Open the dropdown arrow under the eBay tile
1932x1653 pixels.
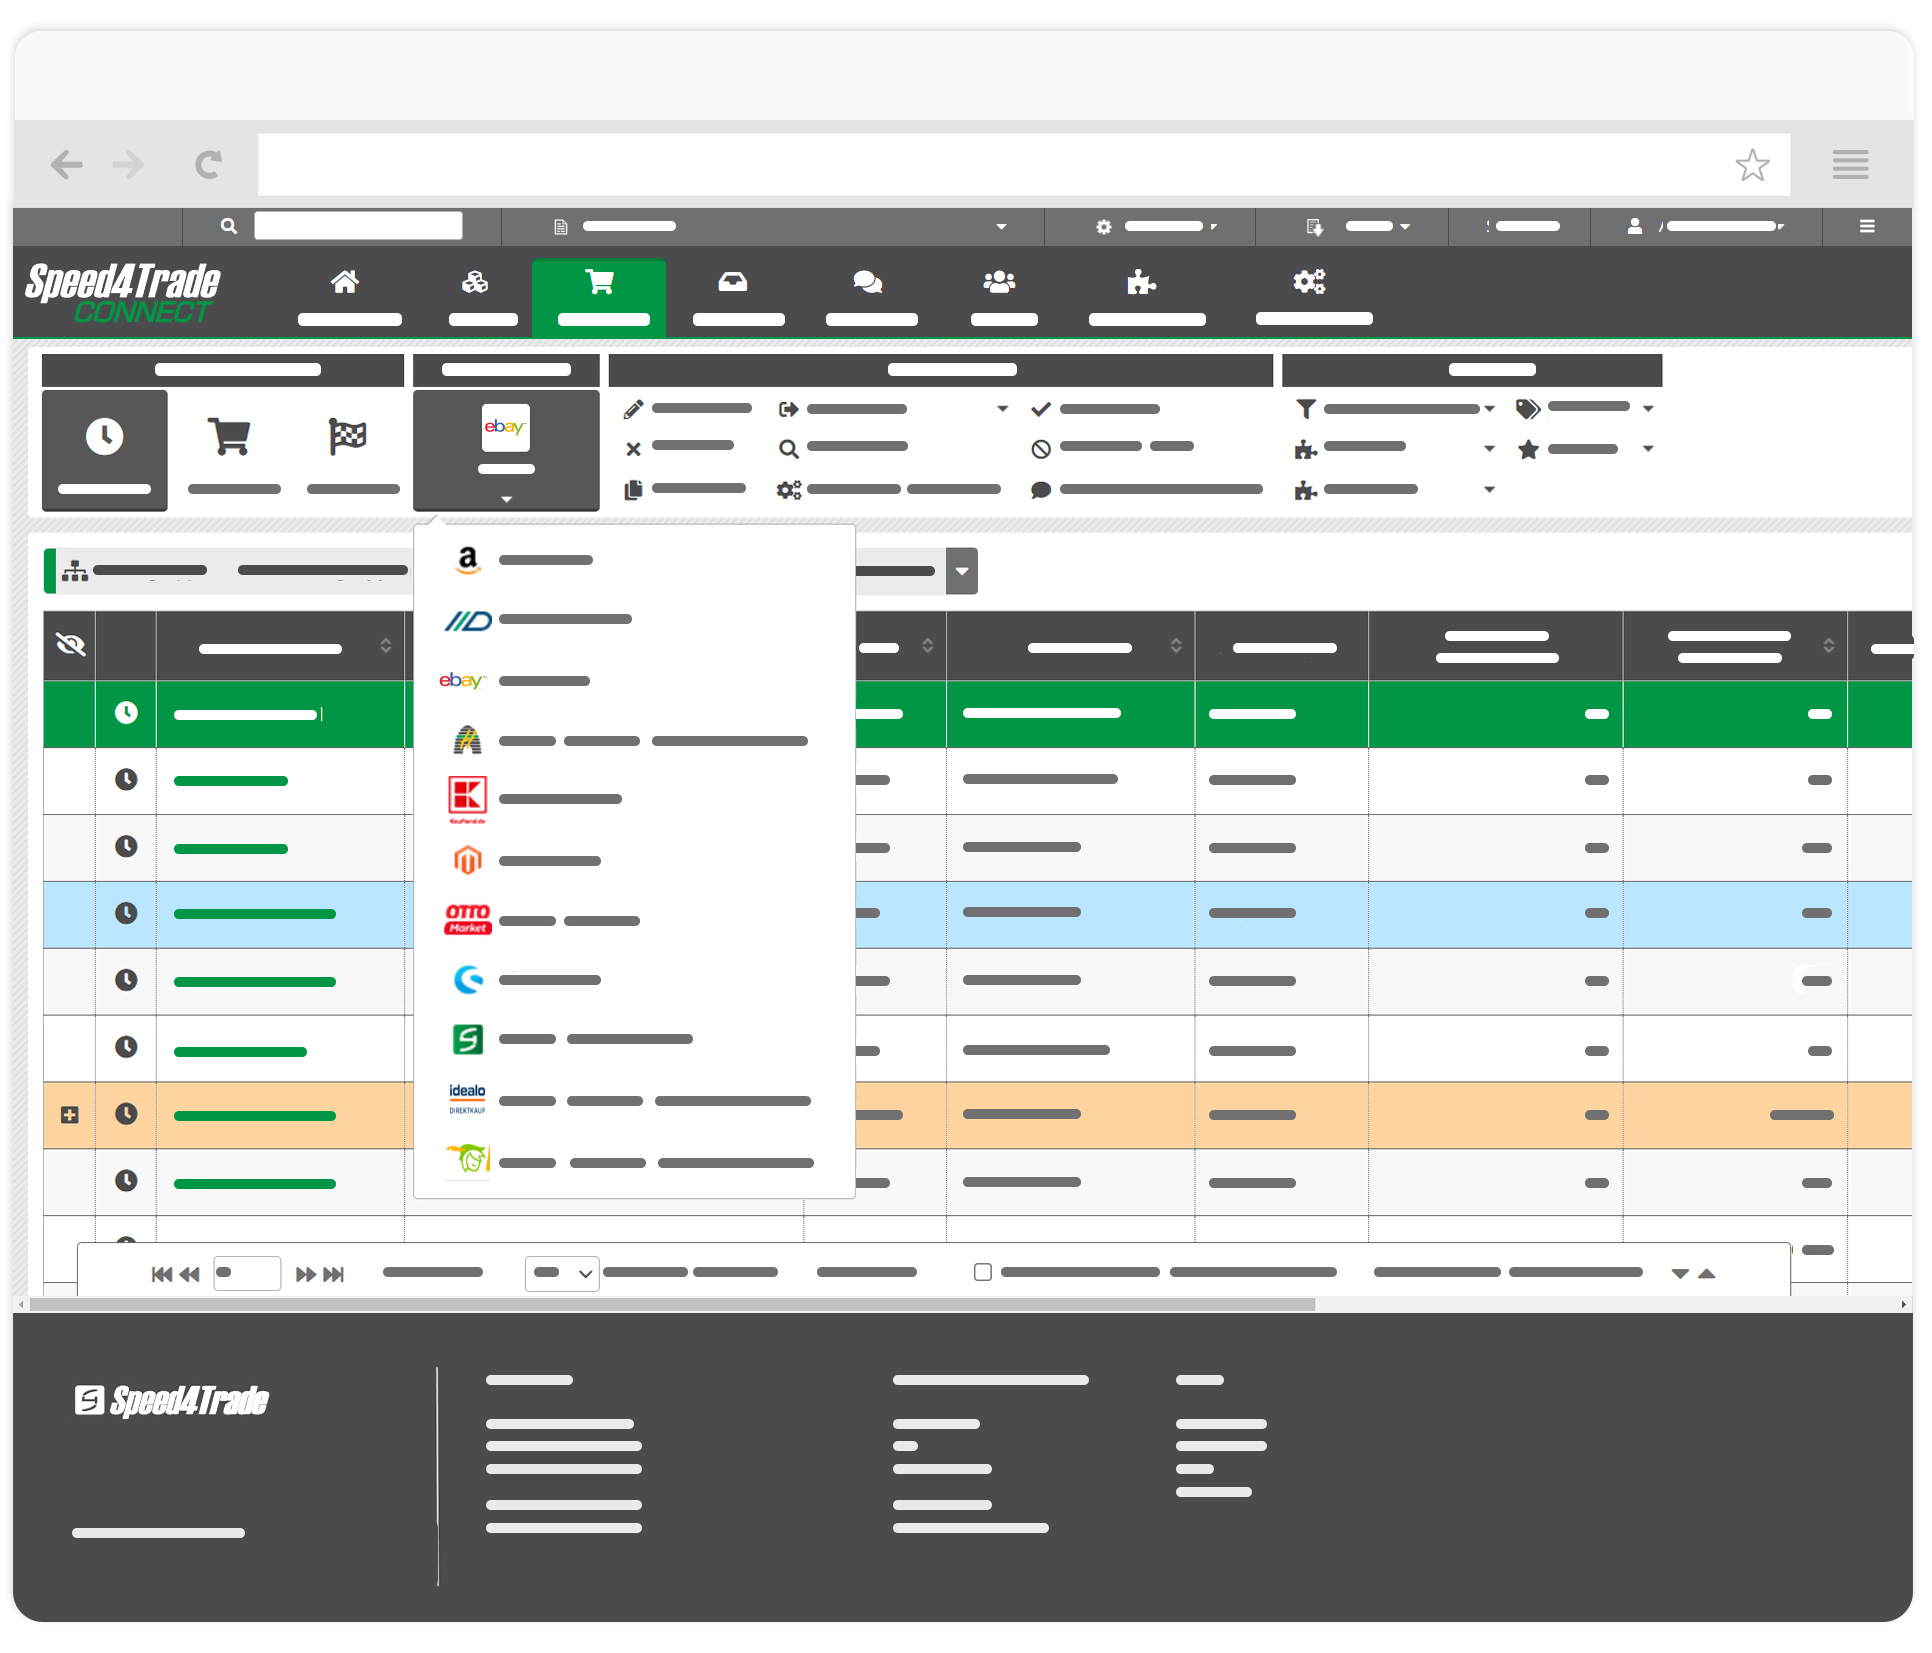(x=506, y=499)
